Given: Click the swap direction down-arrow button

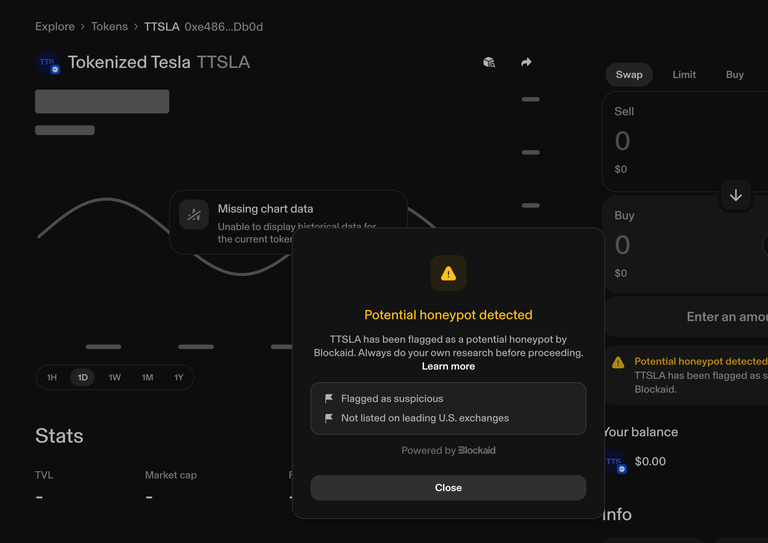Looking at the screenshot, I should pos(736,195).
